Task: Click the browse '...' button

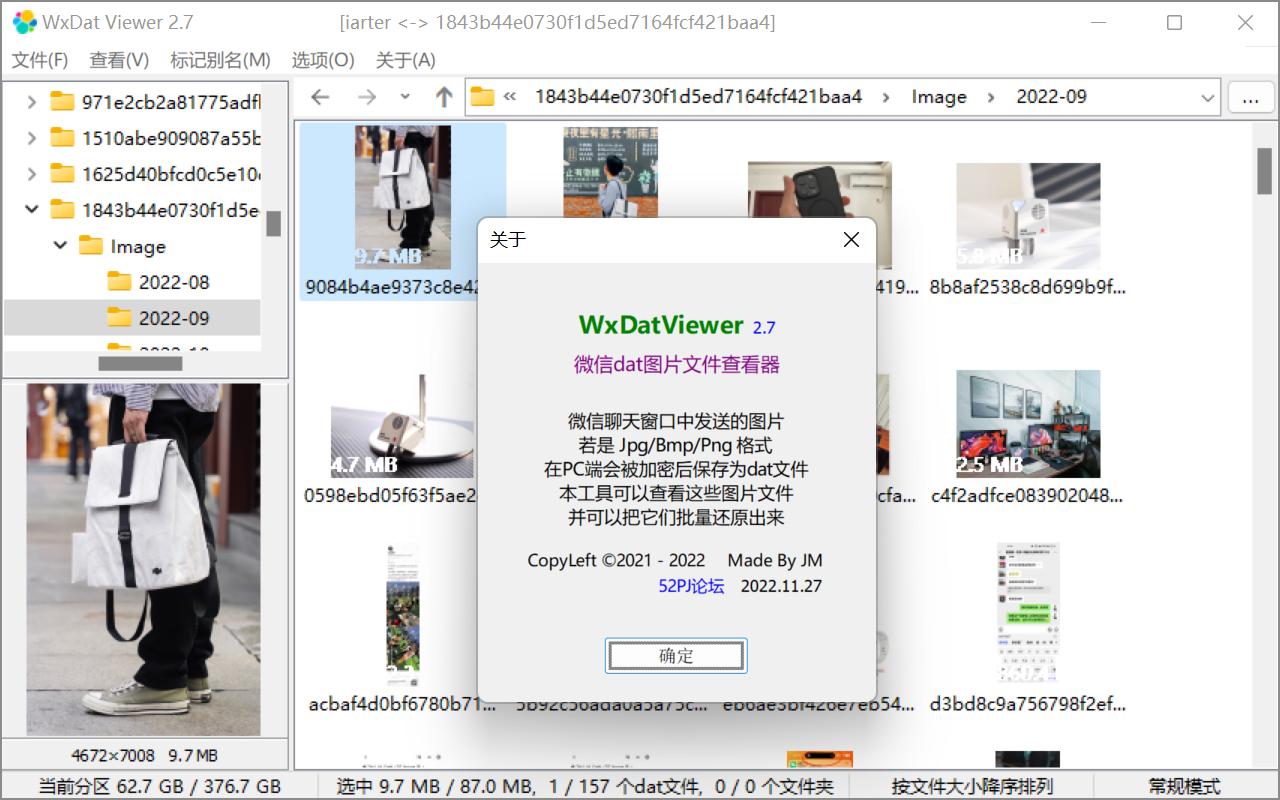Action: click(1250, 98)
